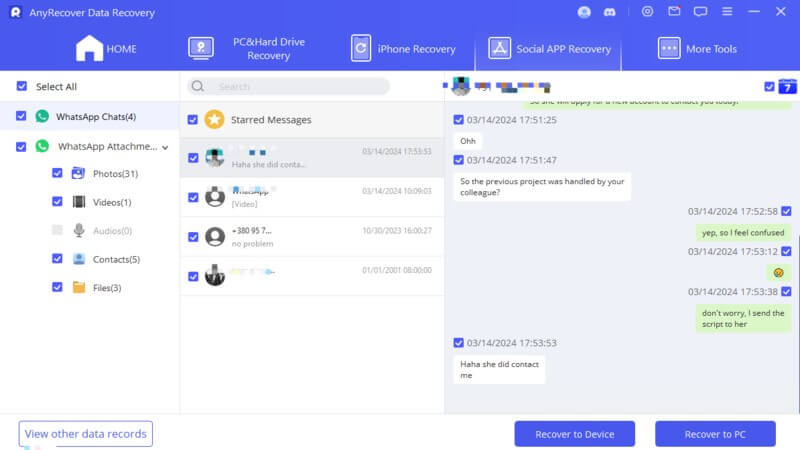Click 'yep, so I feel confused' message
The image size is (800, 450).
point(743,233)
